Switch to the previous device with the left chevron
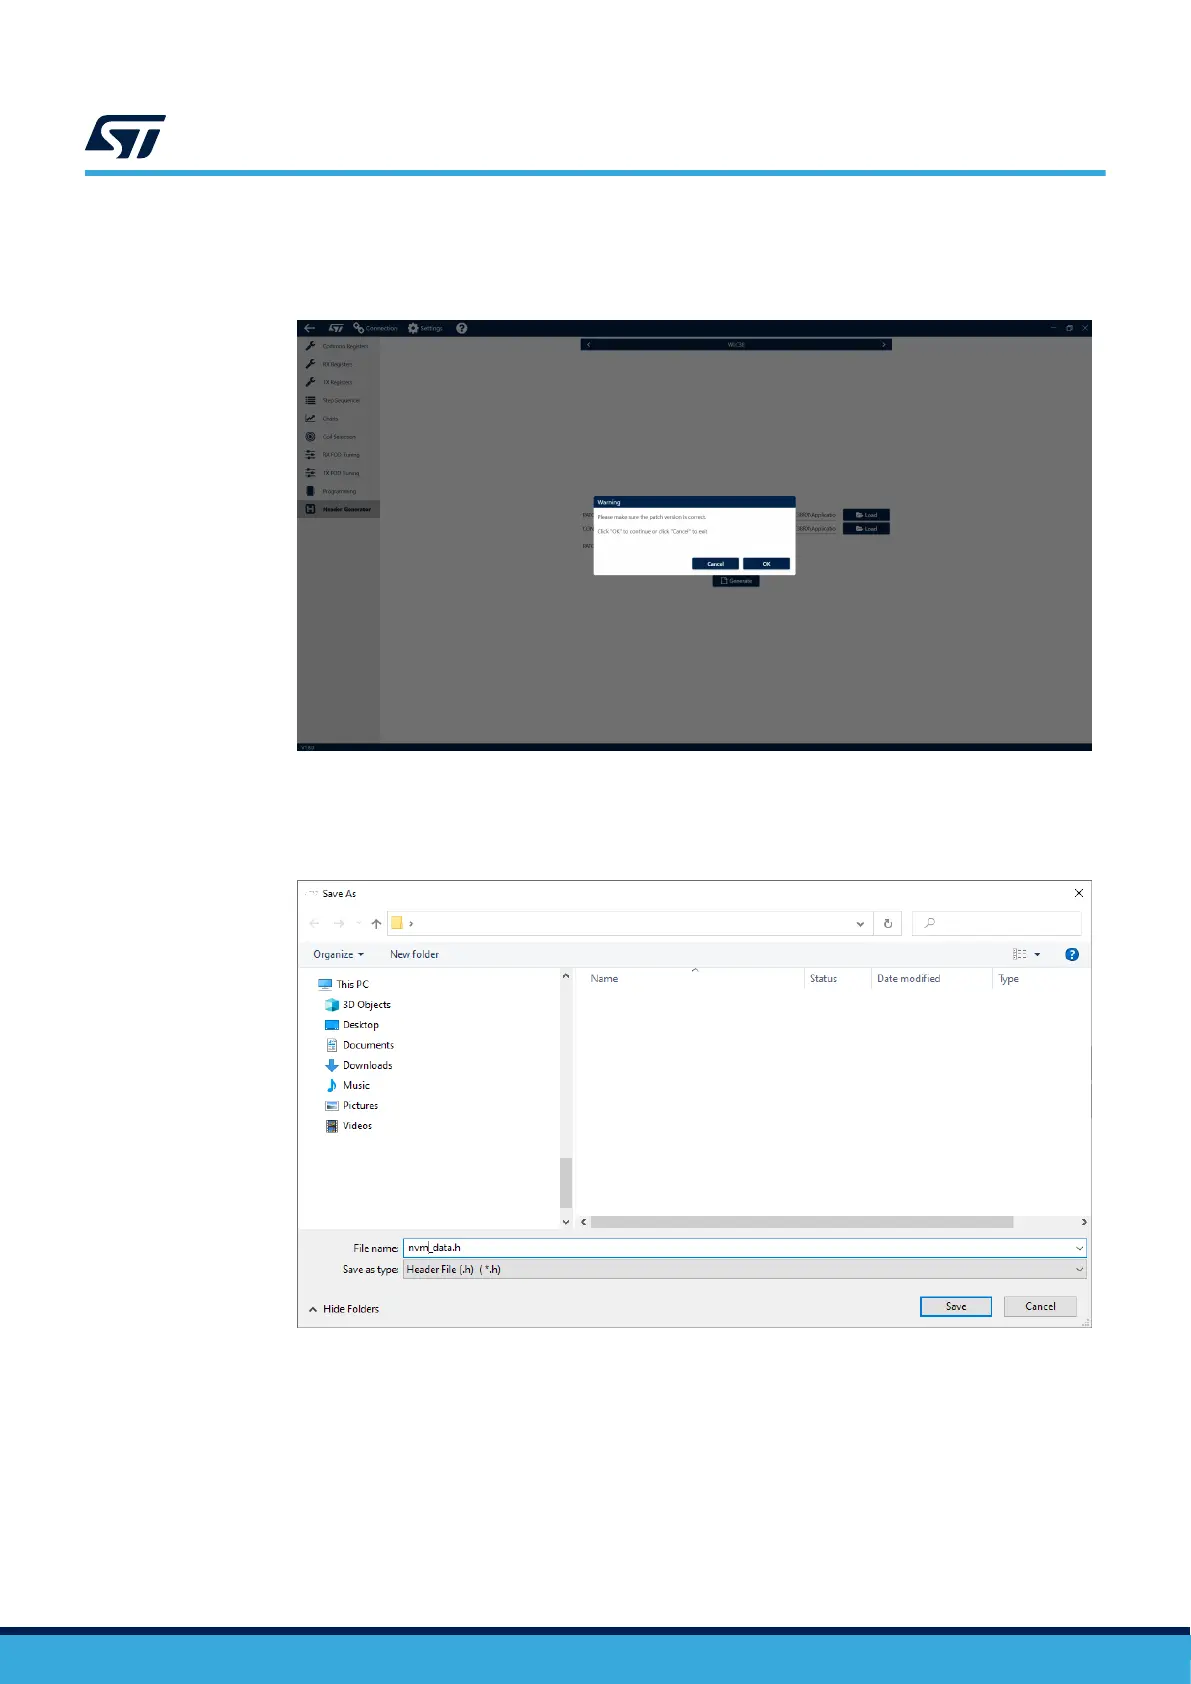This screenshot has width=1191, height=1684. 589,344
